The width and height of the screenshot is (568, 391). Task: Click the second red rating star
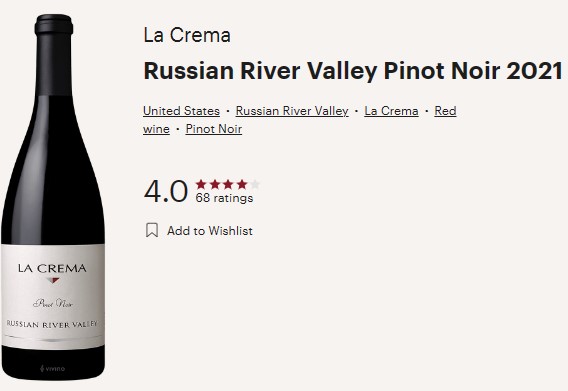[x=215, y=184]
